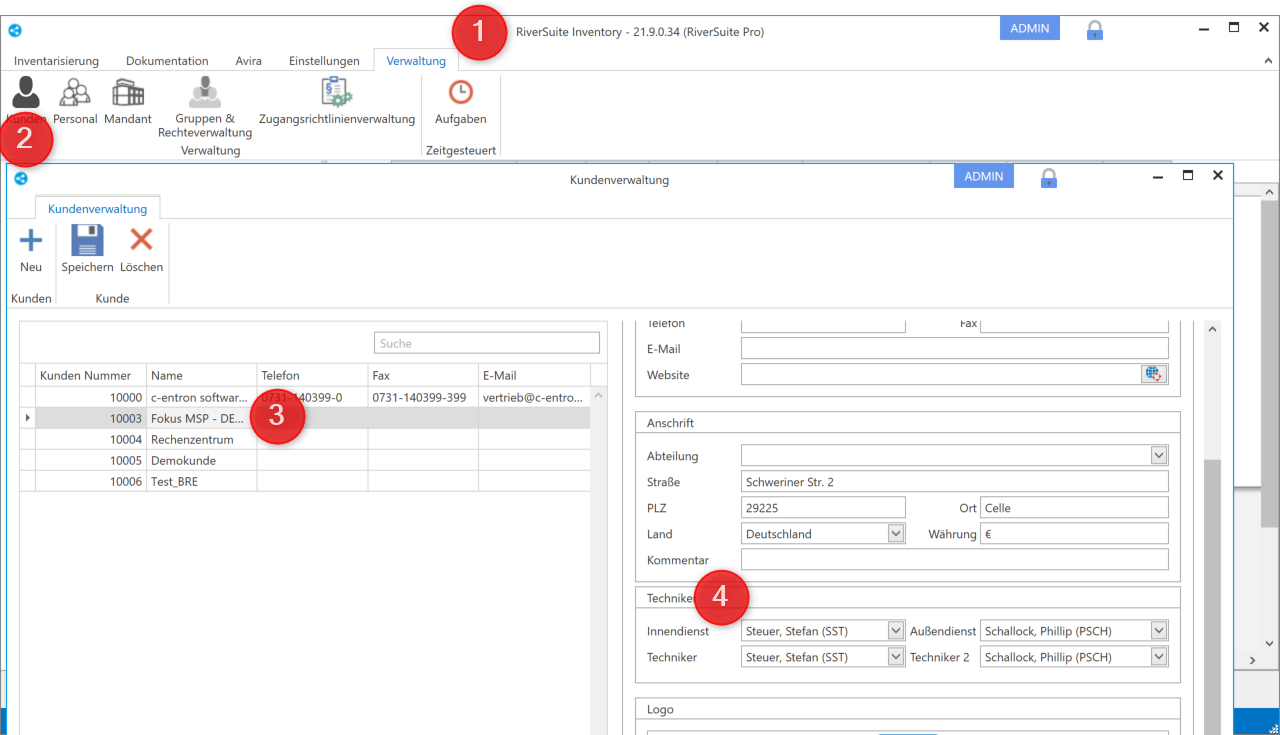Sort by the Telefon column header
The image size is (1280, 735).
[313, 375]
